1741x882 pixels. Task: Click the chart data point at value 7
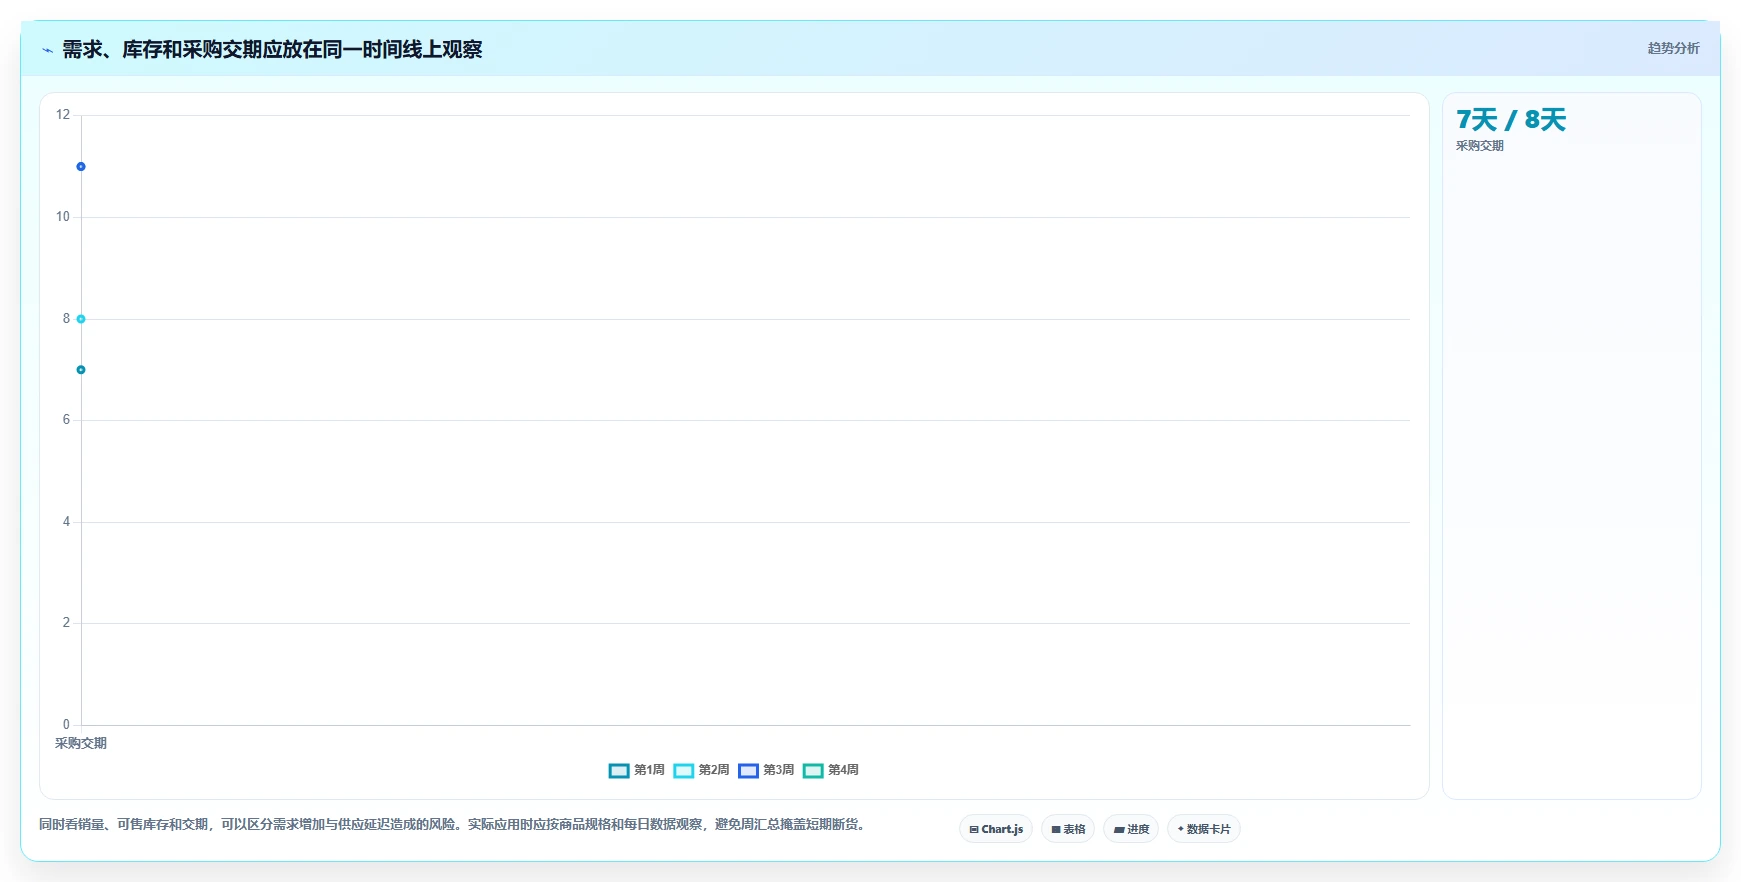click(x=81, y=370)
